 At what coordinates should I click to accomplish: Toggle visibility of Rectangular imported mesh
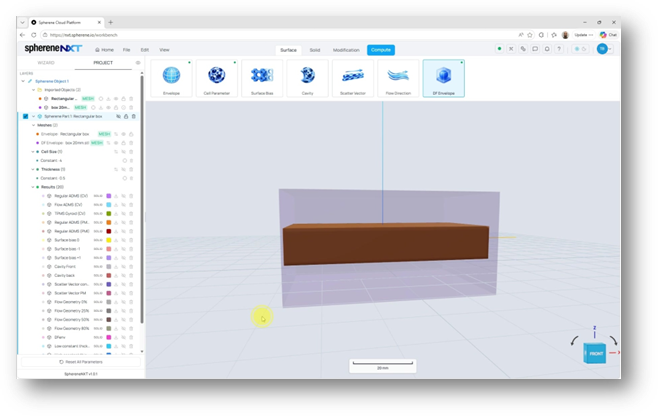(116, 99)
